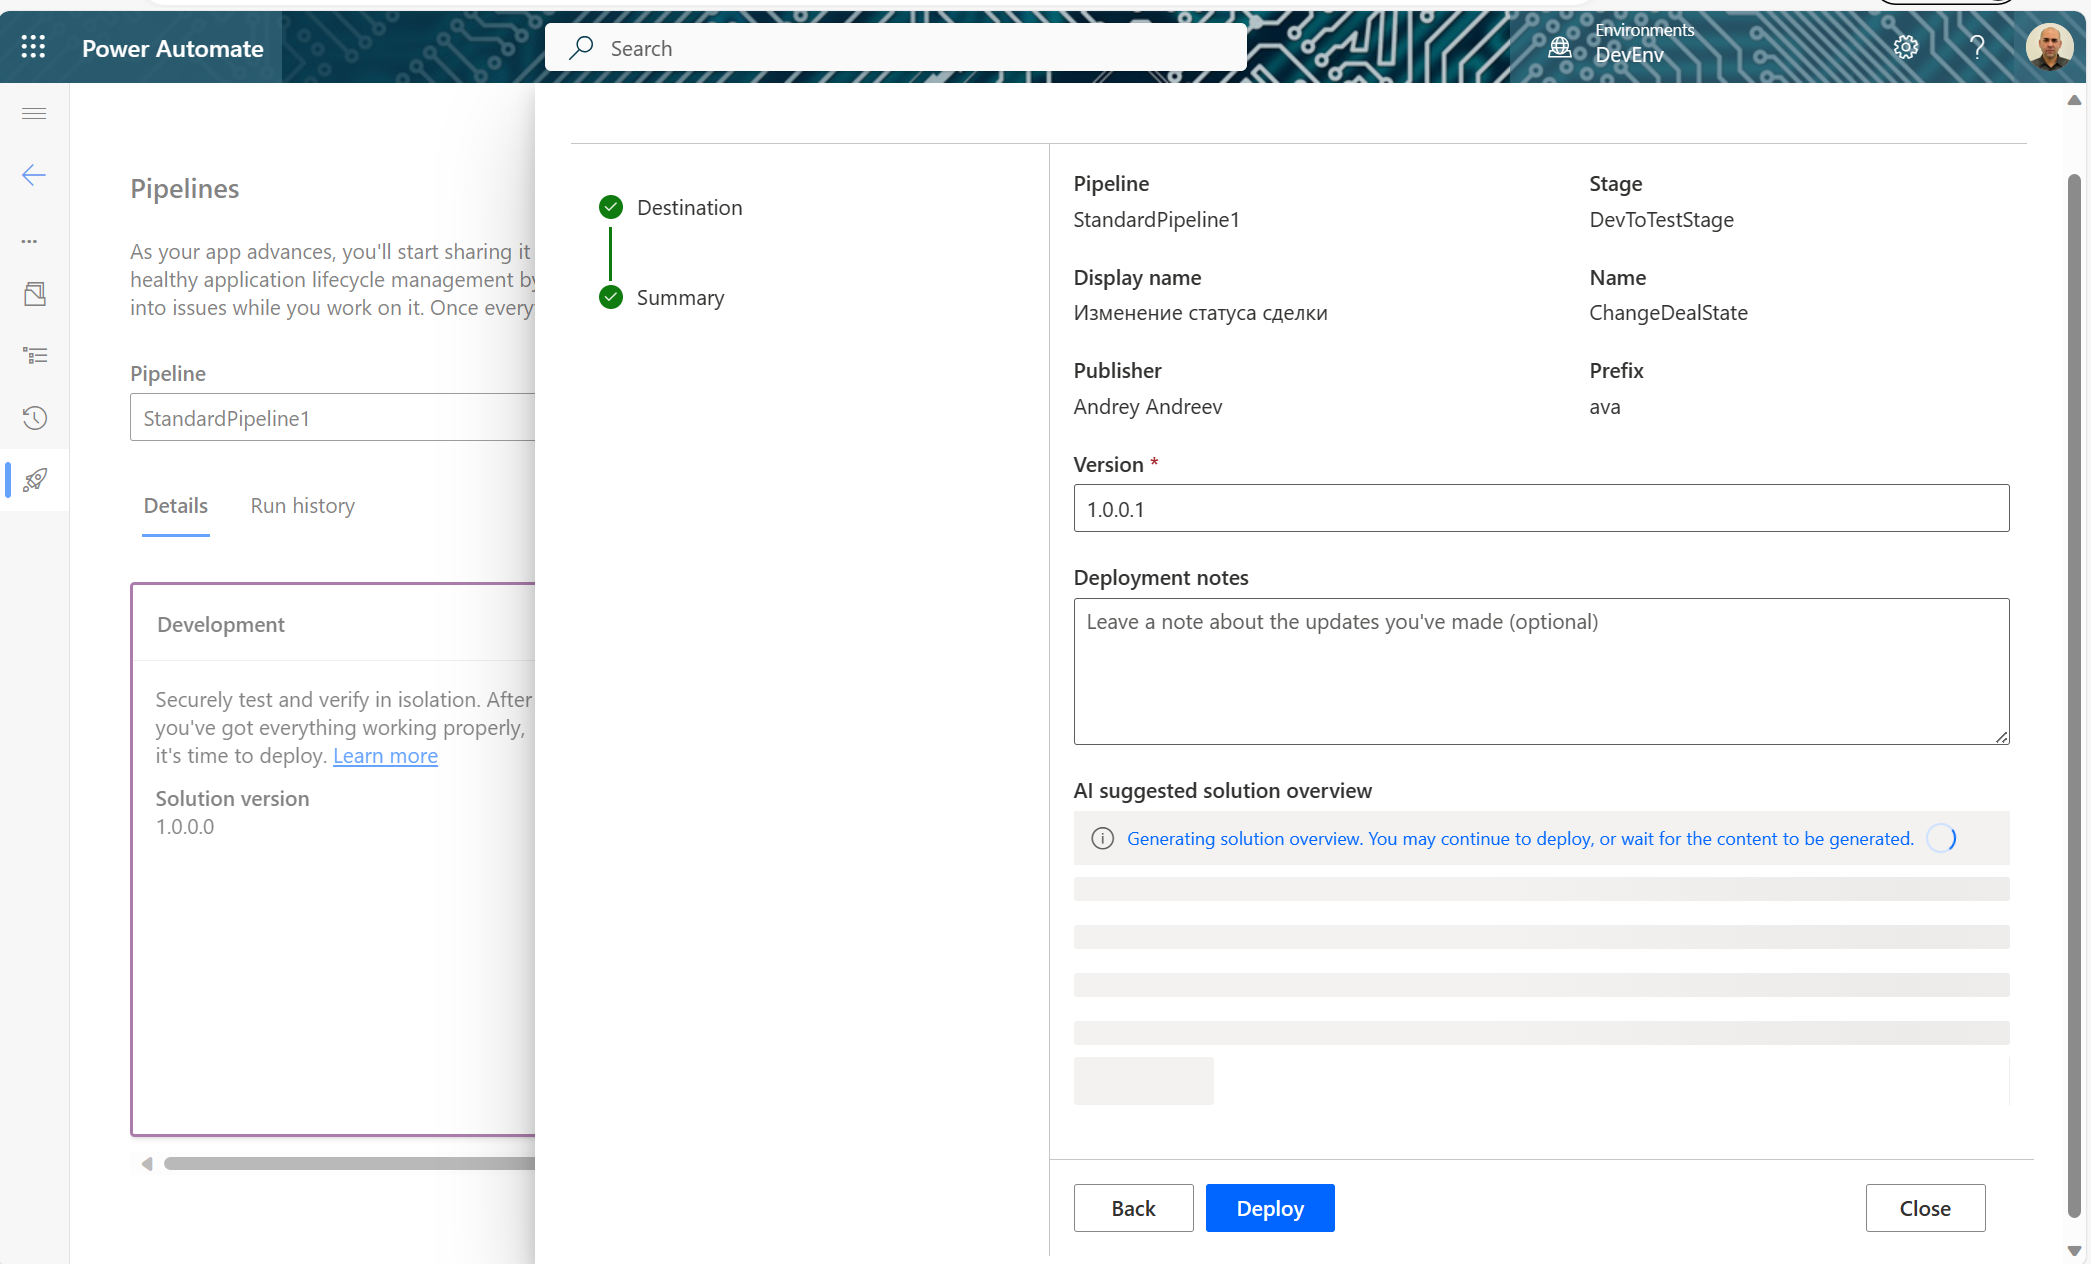
Task: Click the vertical scrollbar down arrow
Action: point(2074,1251)
